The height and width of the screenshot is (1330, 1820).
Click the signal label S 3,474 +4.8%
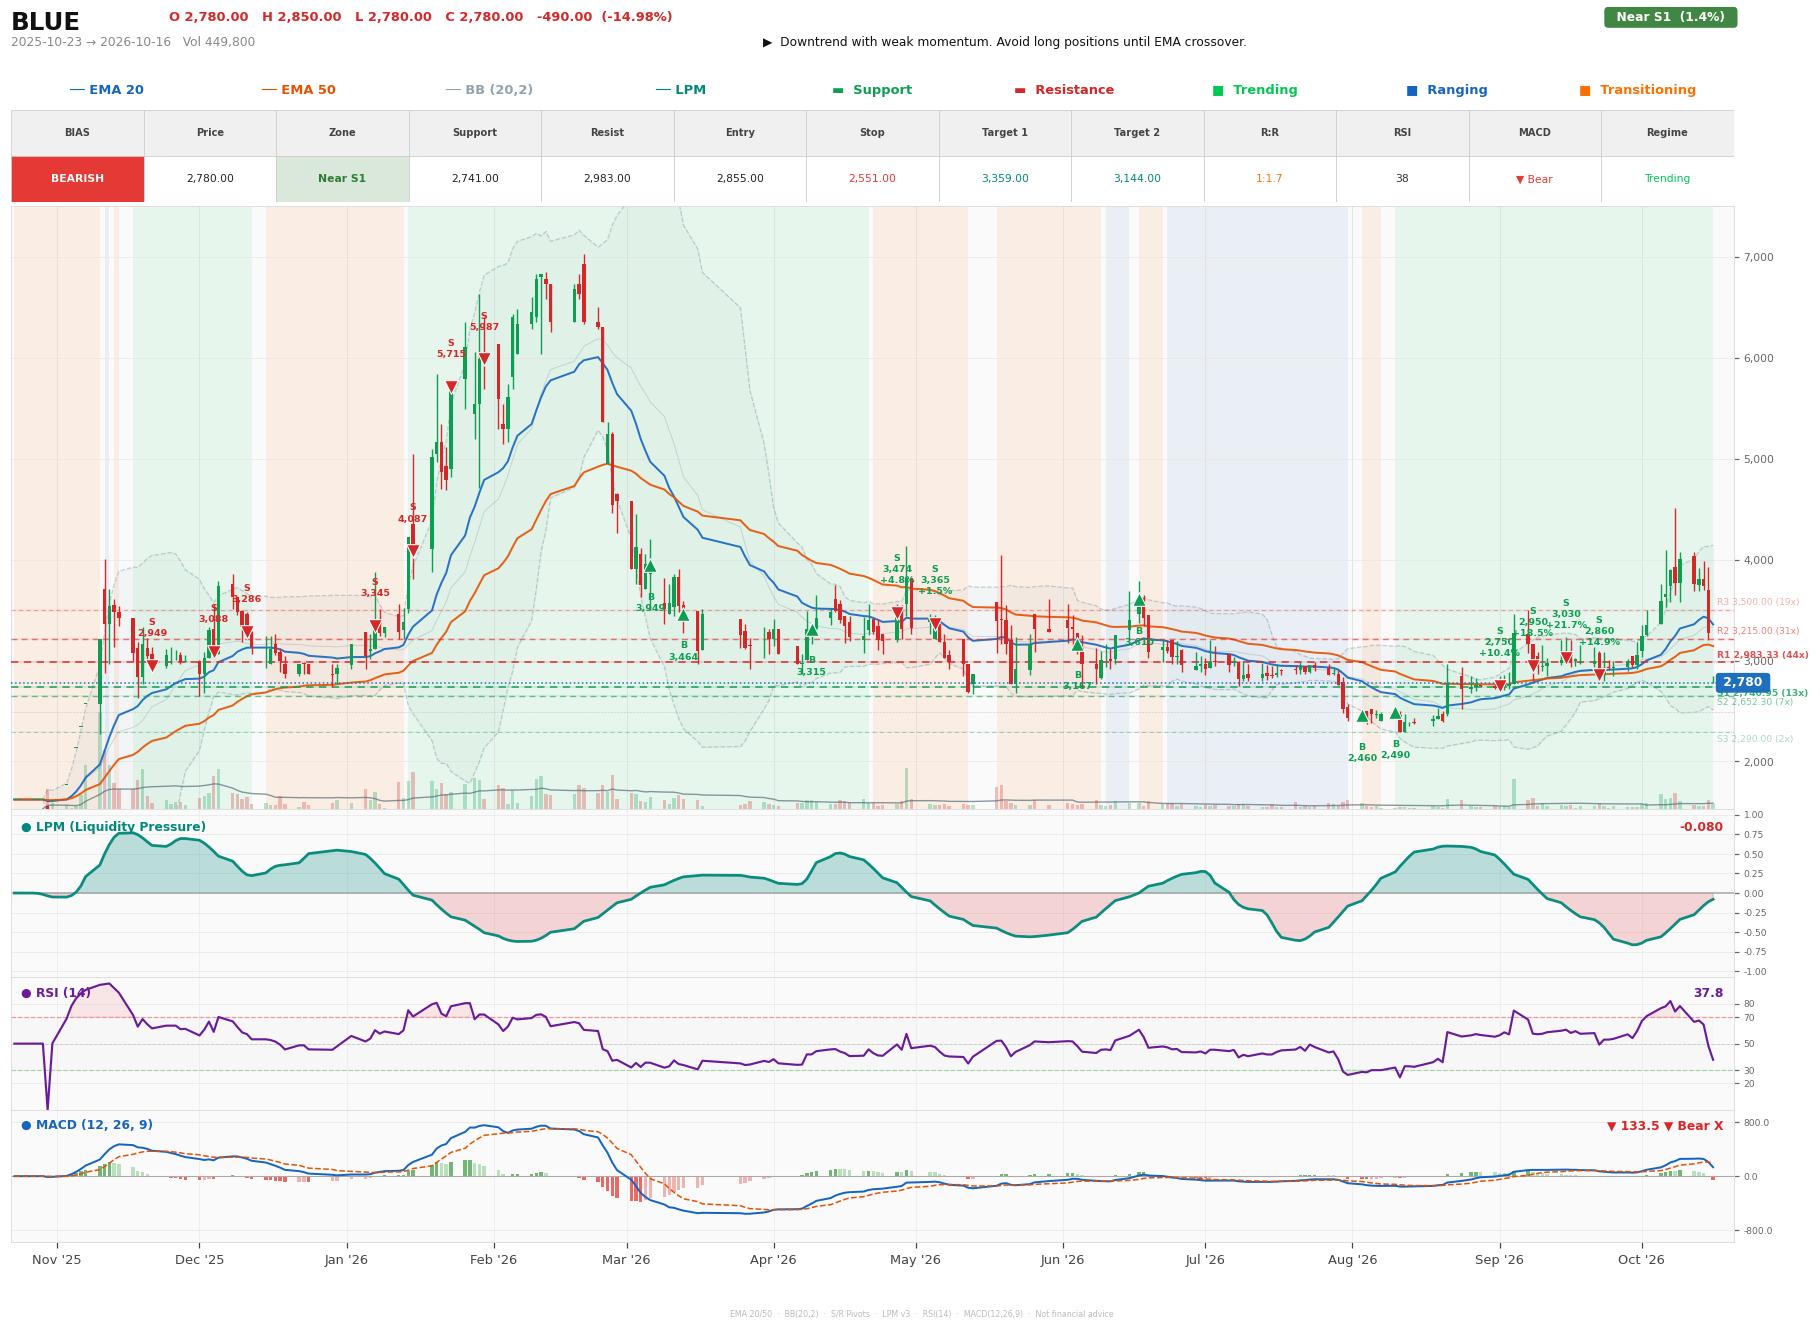(x=897, y=569)
